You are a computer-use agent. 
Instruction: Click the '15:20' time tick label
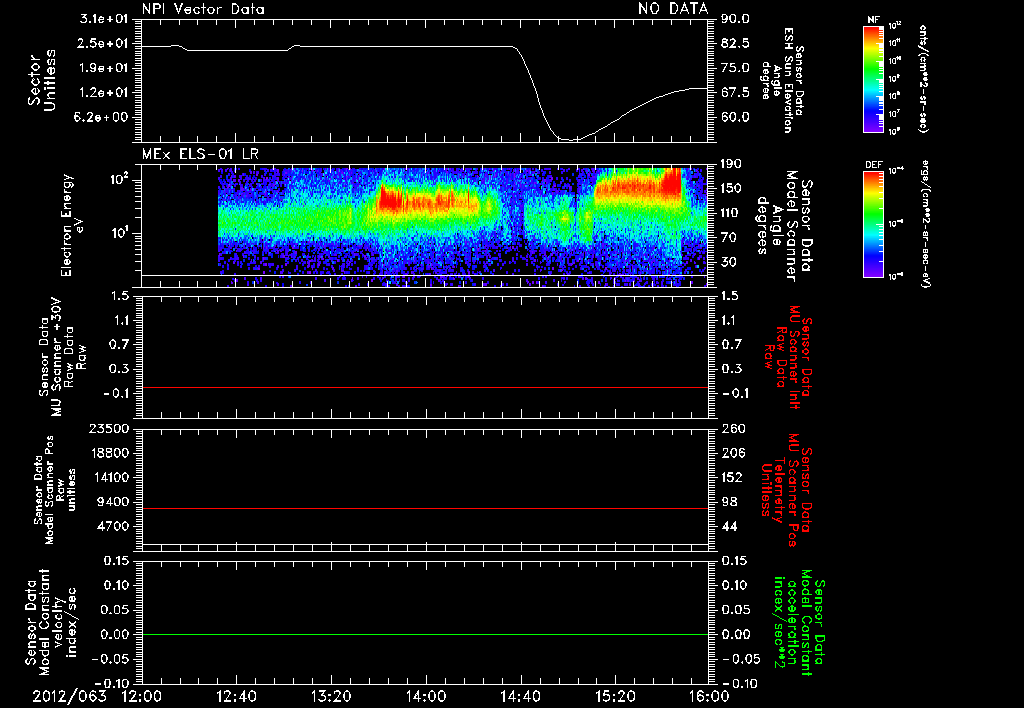(615, 696)
